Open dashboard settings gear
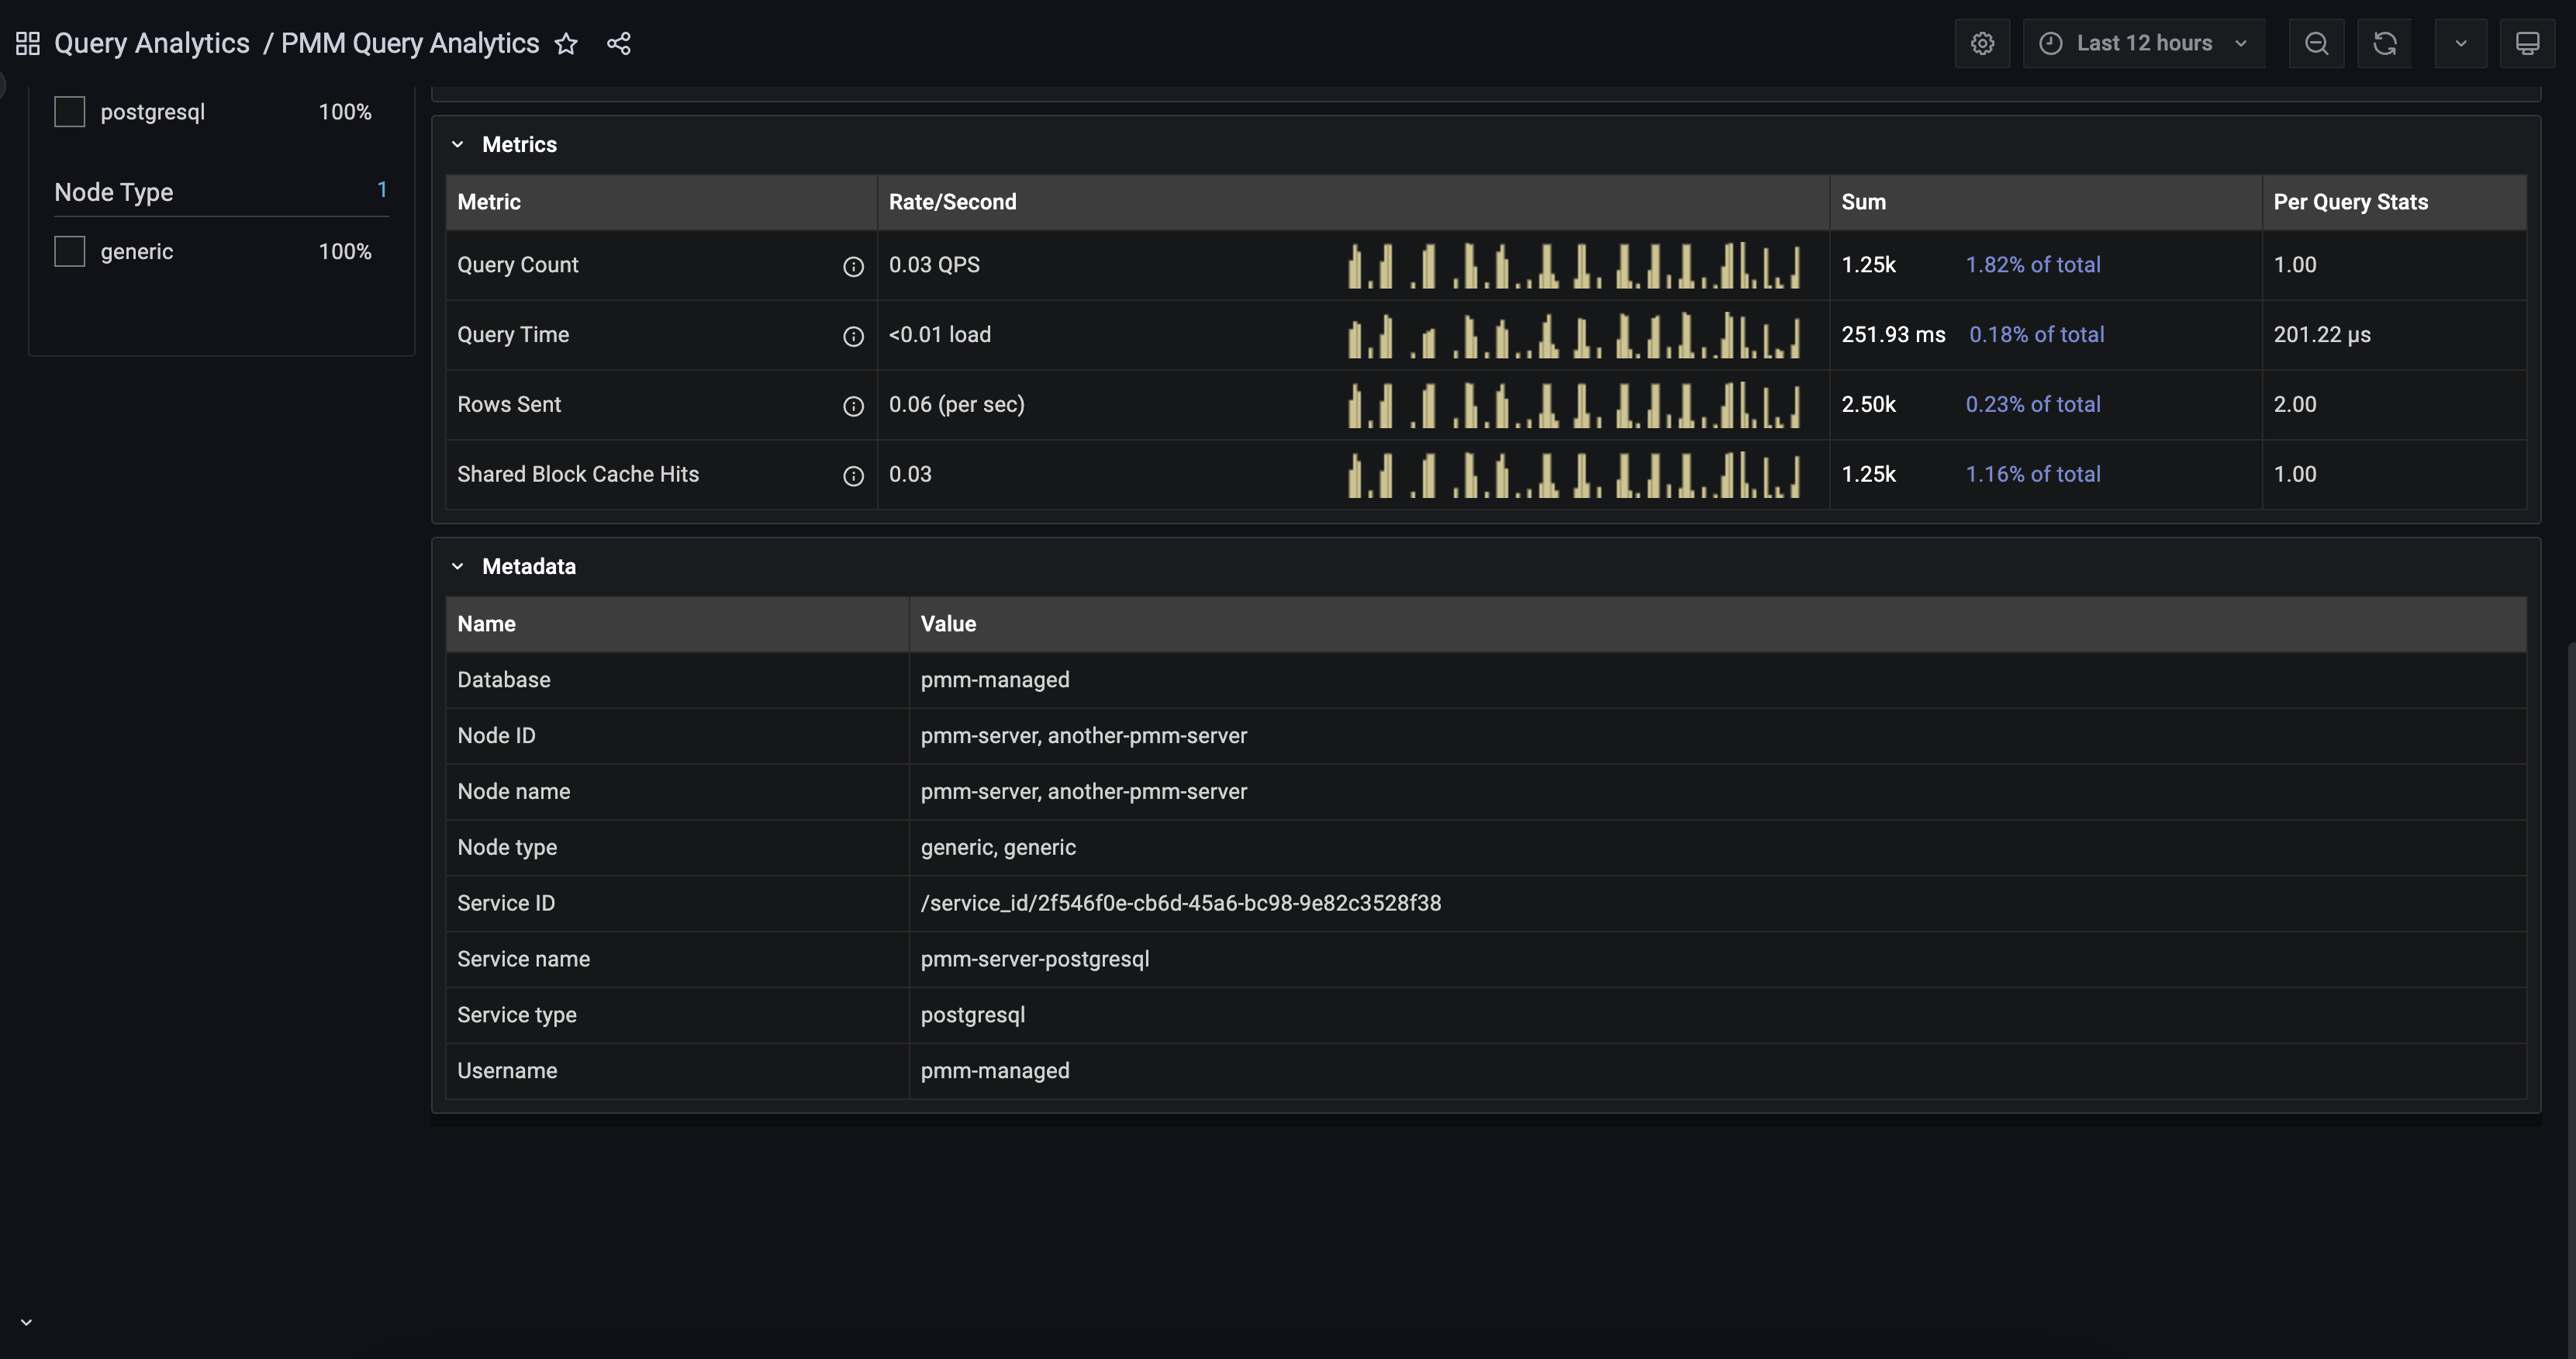2576x1359 pixels. pyautogui.click(x=1982, y=44)
